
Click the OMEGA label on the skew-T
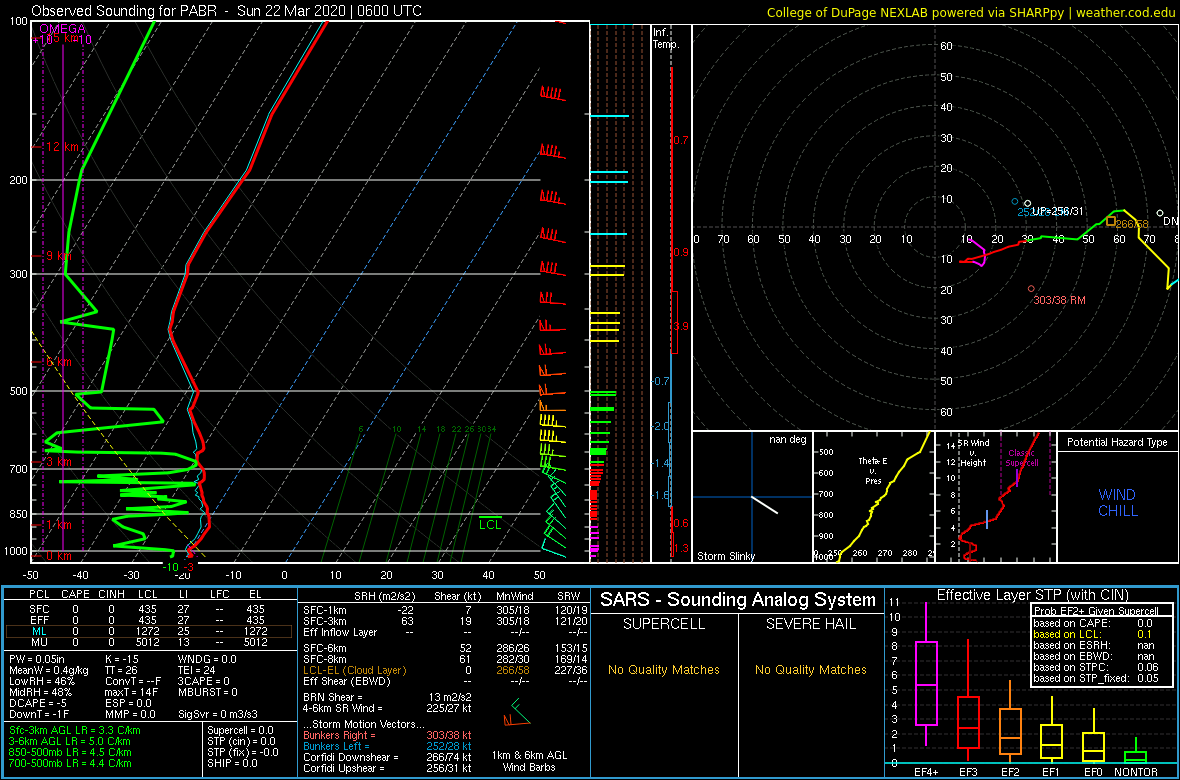pos(62,29)
